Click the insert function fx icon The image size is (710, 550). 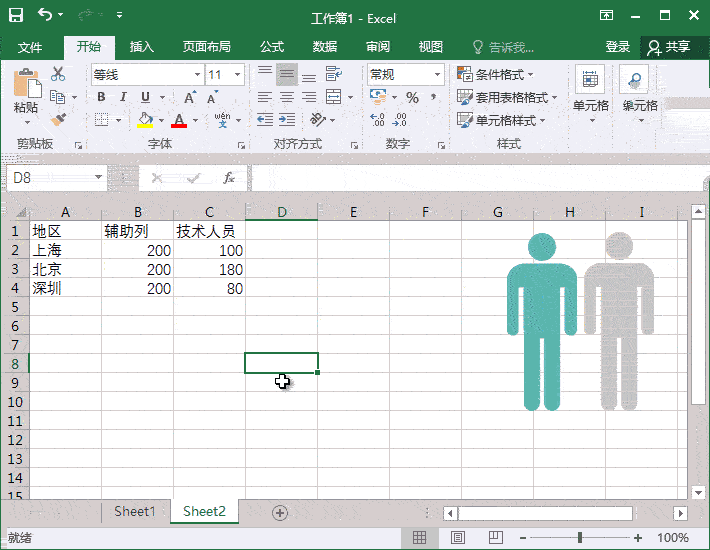pos(229,178)
